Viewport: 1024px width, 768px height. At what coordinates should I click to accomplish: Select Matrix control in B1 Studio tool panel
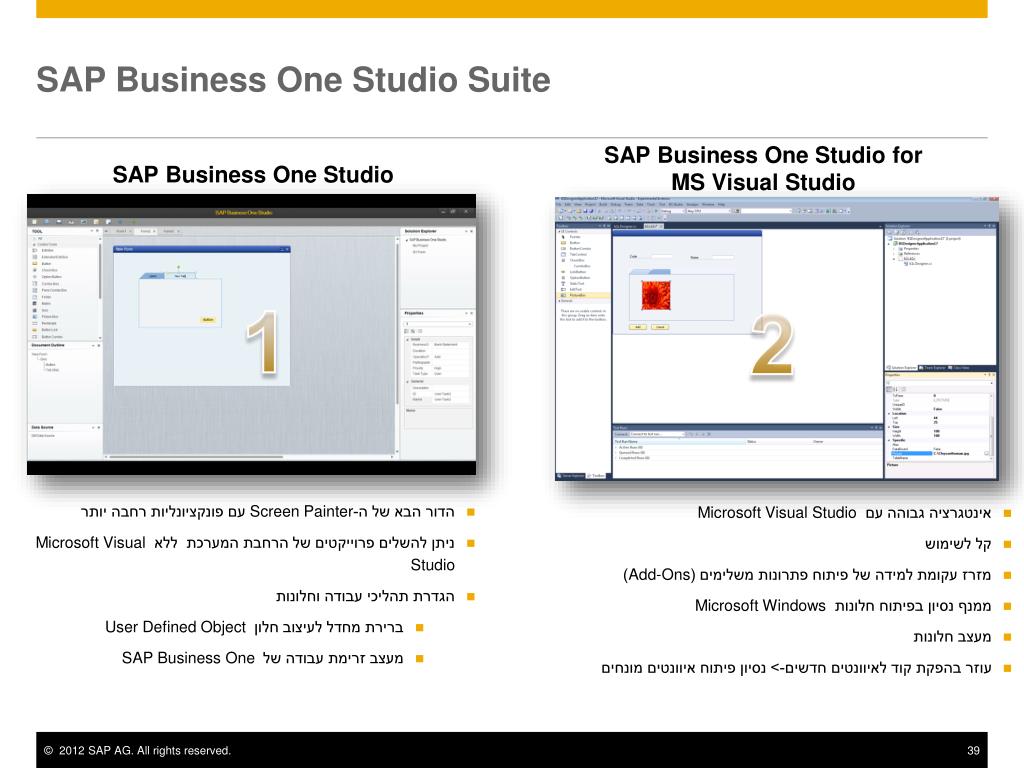[x=46, y=303]
